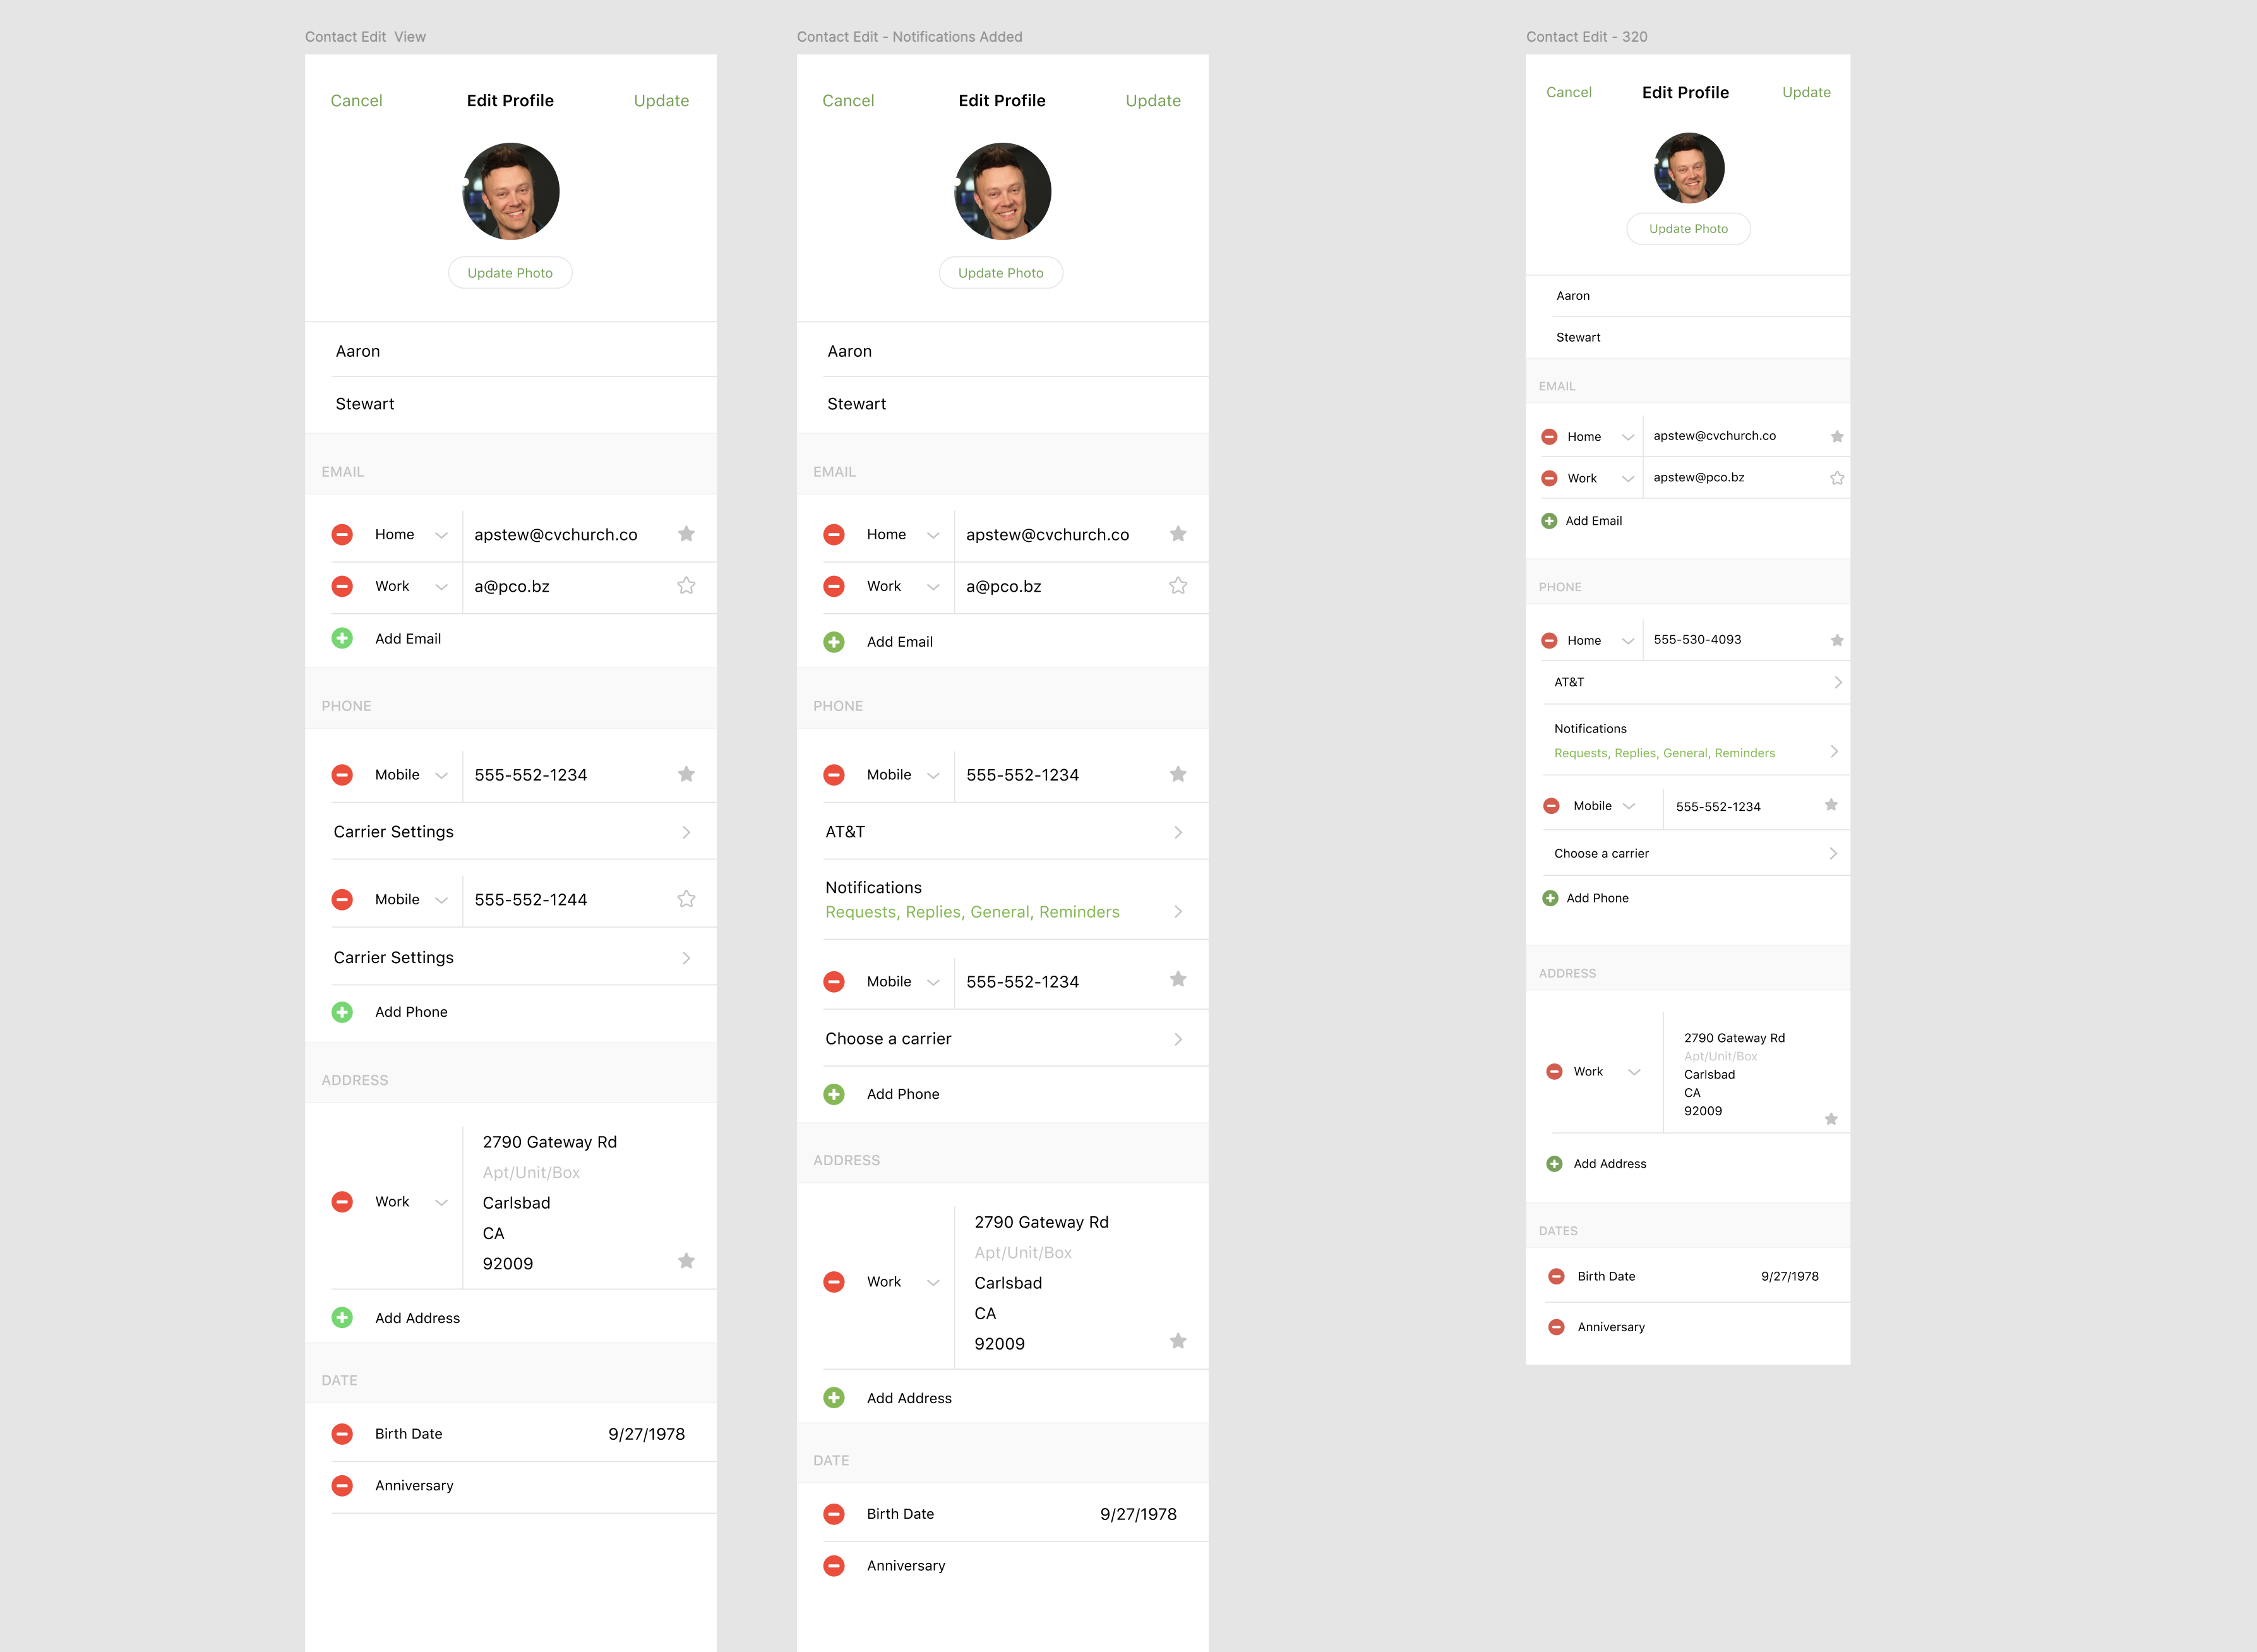Open Notifications row chevron in Notifications Added screen
This screenshot has width=2257, height=1652.
pos(1178,912)
